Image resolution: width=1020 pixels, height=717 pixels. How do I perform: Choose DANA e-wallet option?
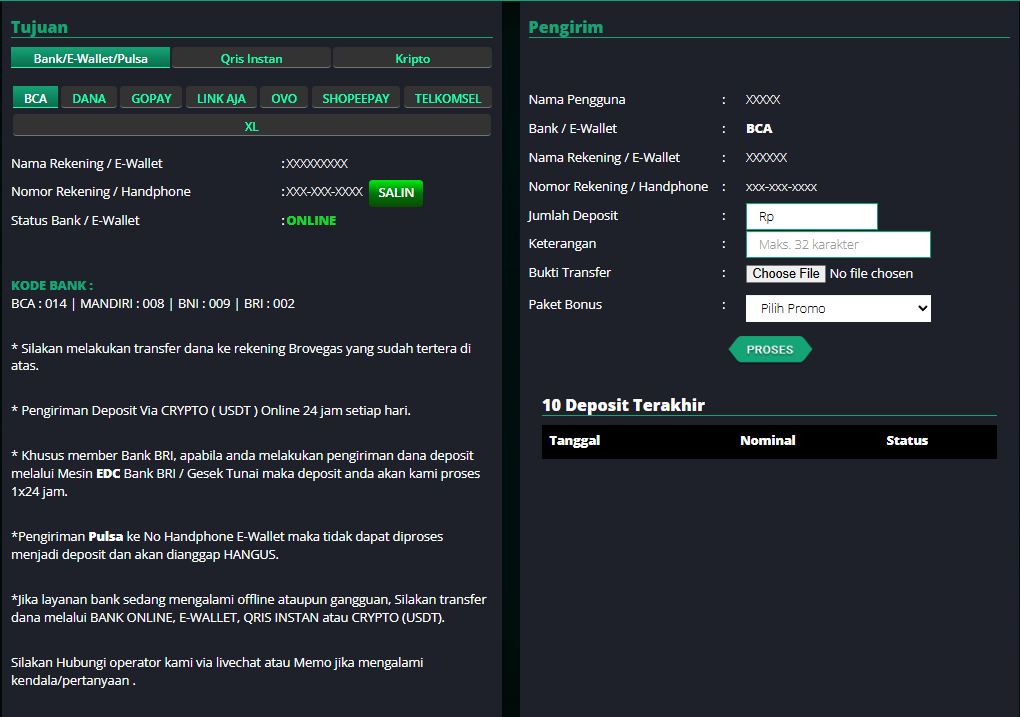pos(89,98)
